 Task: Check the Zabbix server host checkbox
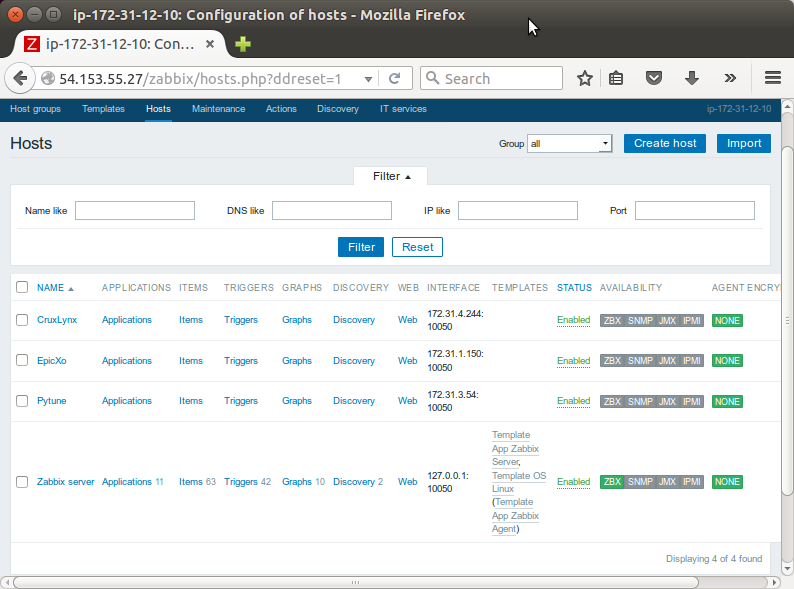[x=22, y=482]
